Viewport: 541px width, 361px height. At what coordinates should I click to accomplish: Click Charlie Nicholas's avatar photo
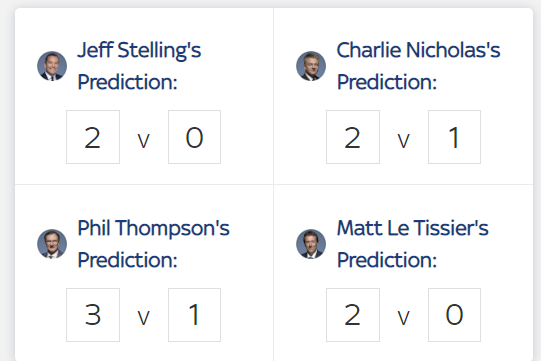[x=311, y=66]
